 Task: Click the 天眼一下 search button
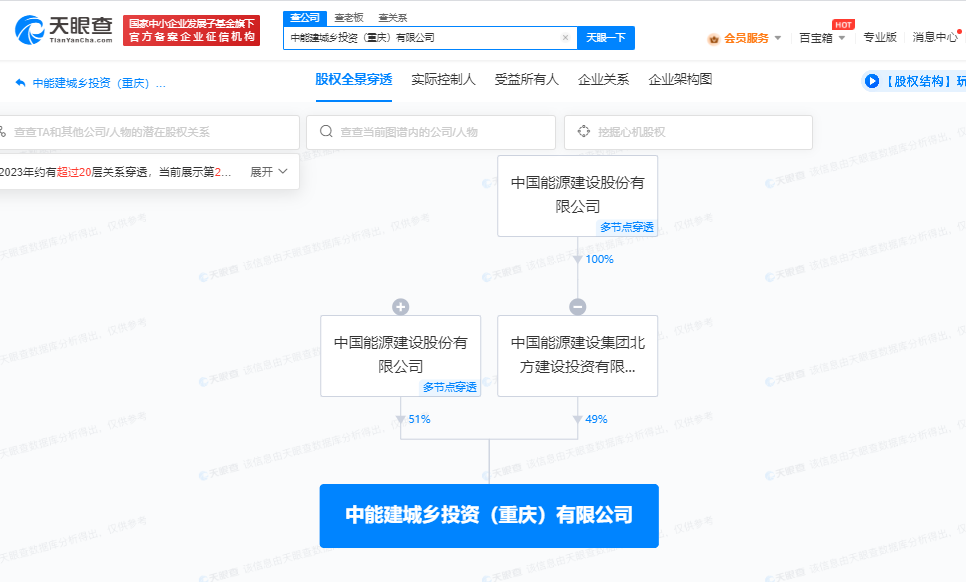pyautogui.click(x=606, y=38)
